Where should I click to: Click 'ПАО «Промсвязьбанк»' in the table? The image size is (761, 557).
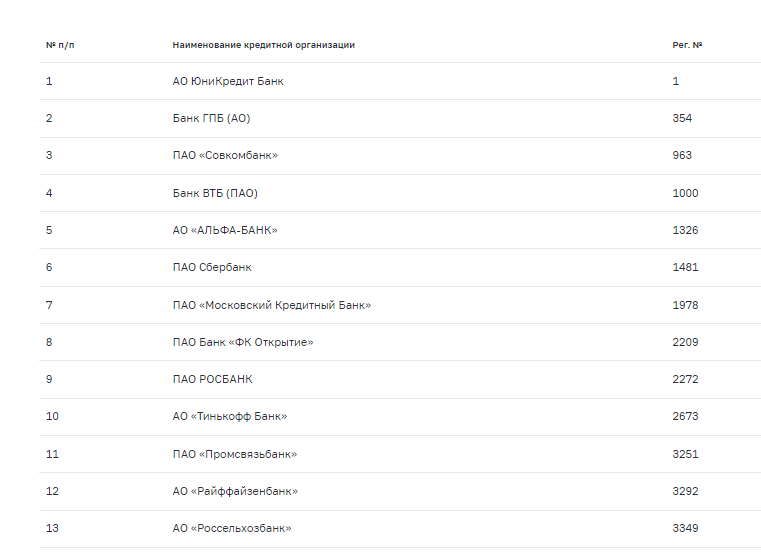[x=235, y=454]
